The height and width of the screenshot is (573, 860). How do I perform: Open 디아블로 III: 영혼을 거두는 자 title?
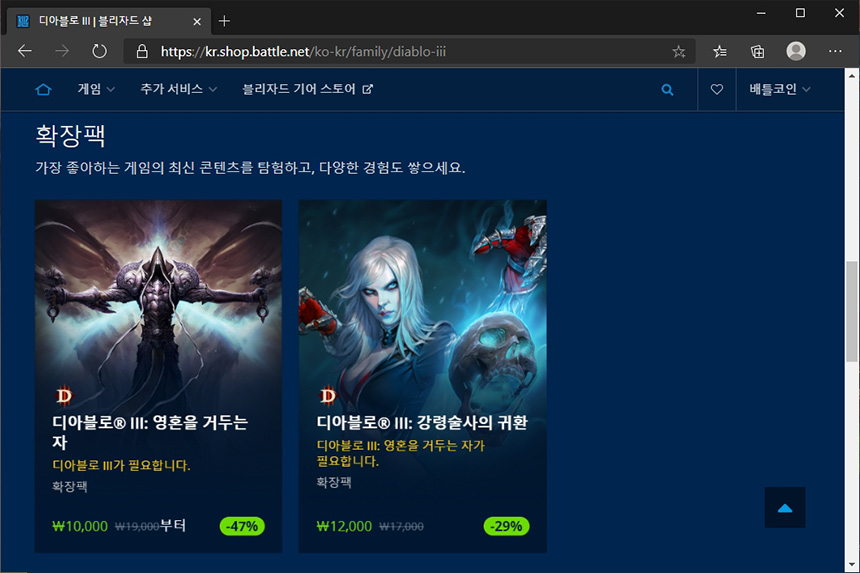(x=150, y=432)
